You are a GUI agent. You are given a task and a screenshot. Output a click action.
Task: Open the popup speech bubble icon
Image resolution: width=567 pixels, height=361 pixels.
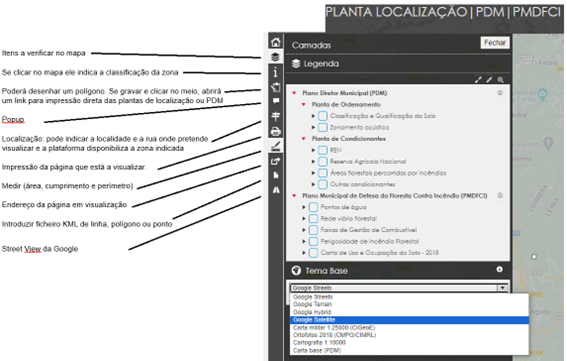click(276, 101)
